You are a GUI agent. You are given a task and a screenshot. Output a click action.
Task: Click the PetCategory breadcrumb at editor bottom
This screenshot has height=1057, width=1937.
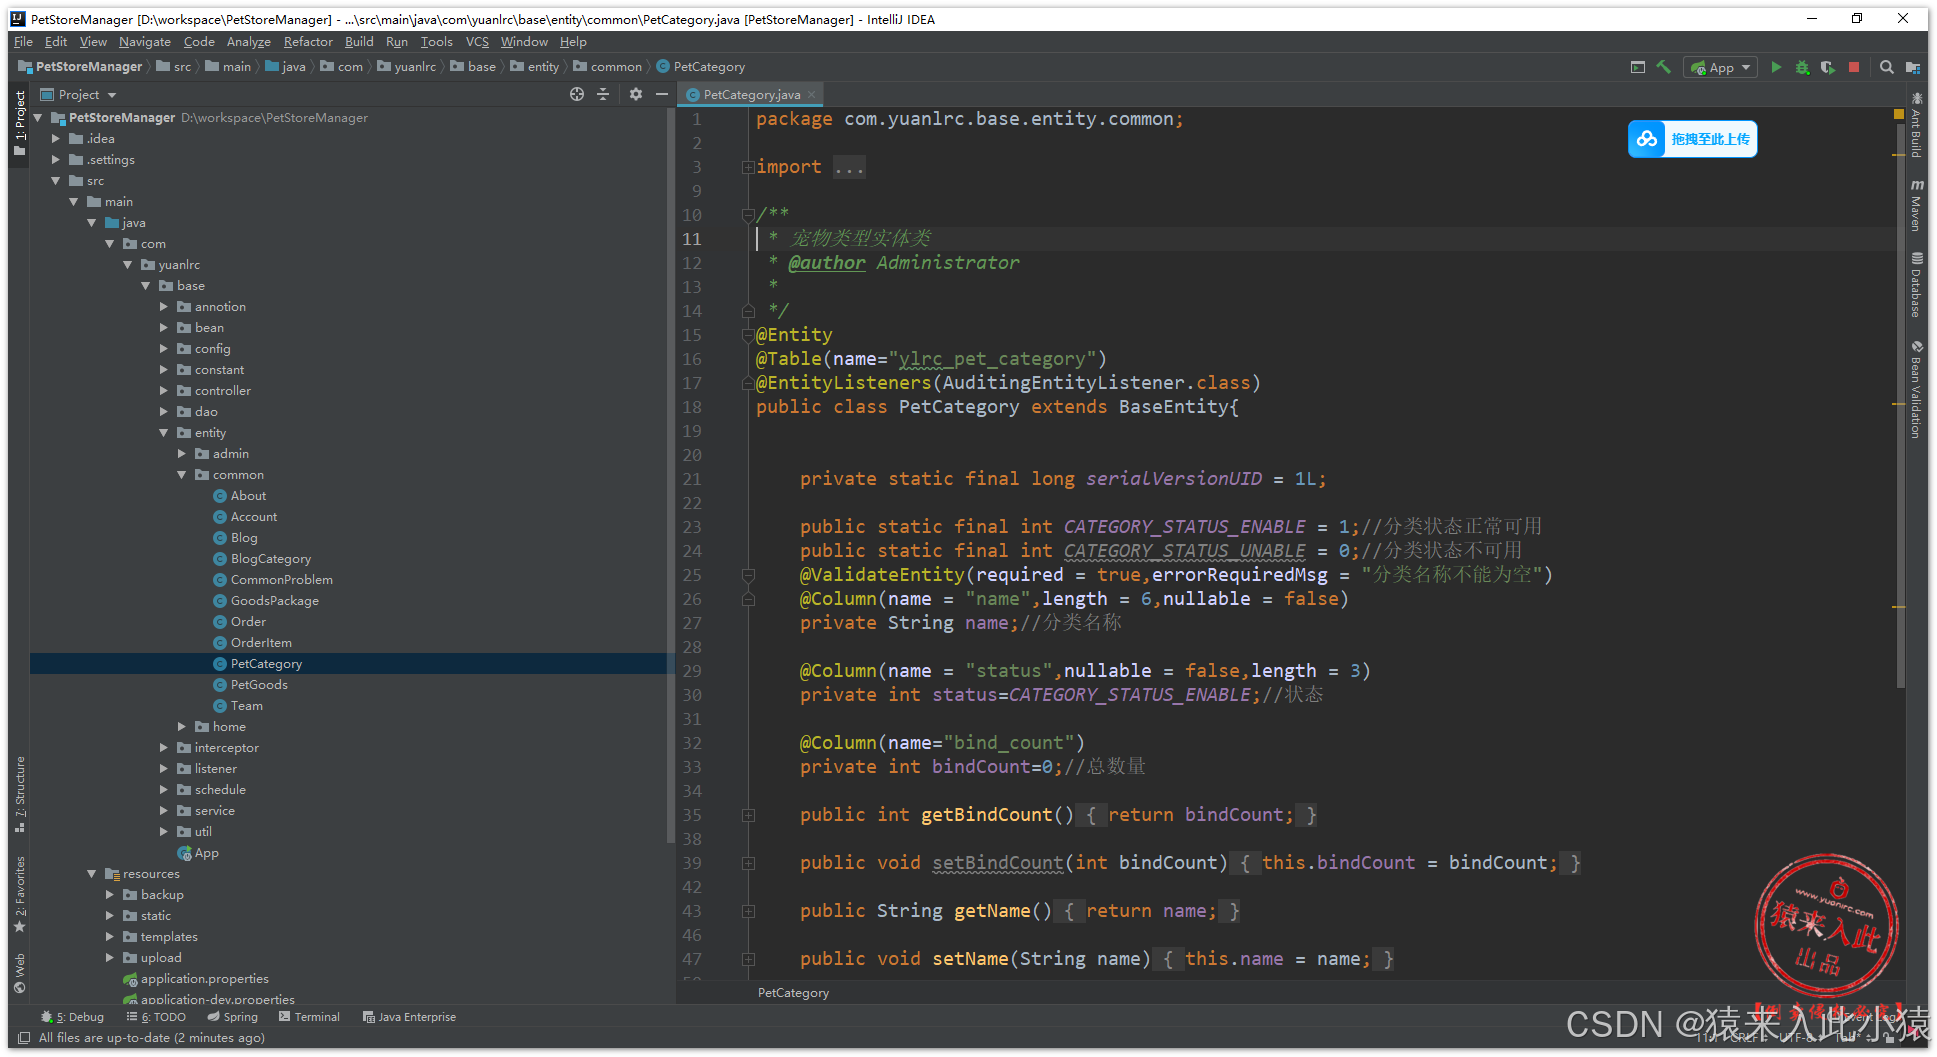(793, 993)
